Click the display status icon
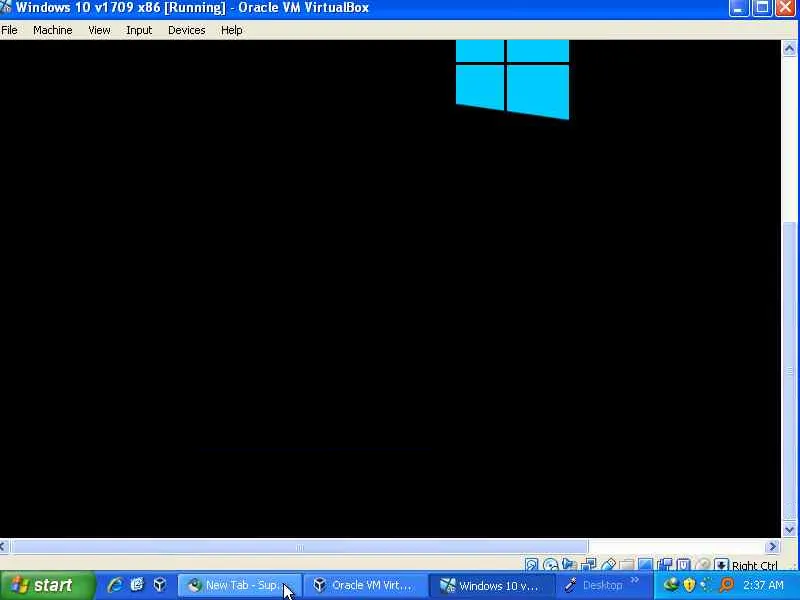Image resolution: width=800 pixels, height=600 pixels. (x=645, y=564)
